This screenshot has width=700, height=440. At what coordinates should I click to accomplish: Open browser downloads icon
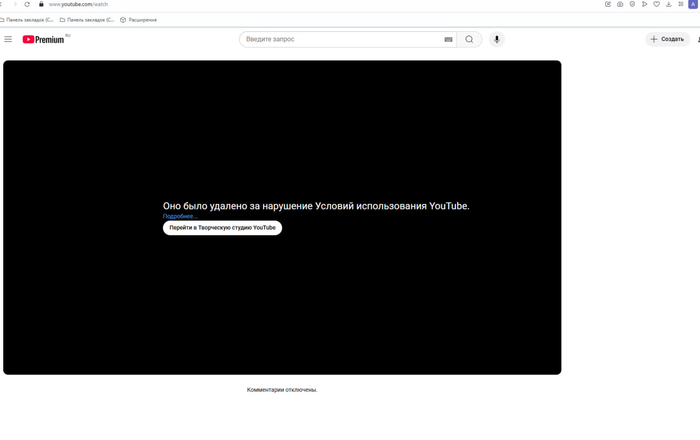point(668,4)
